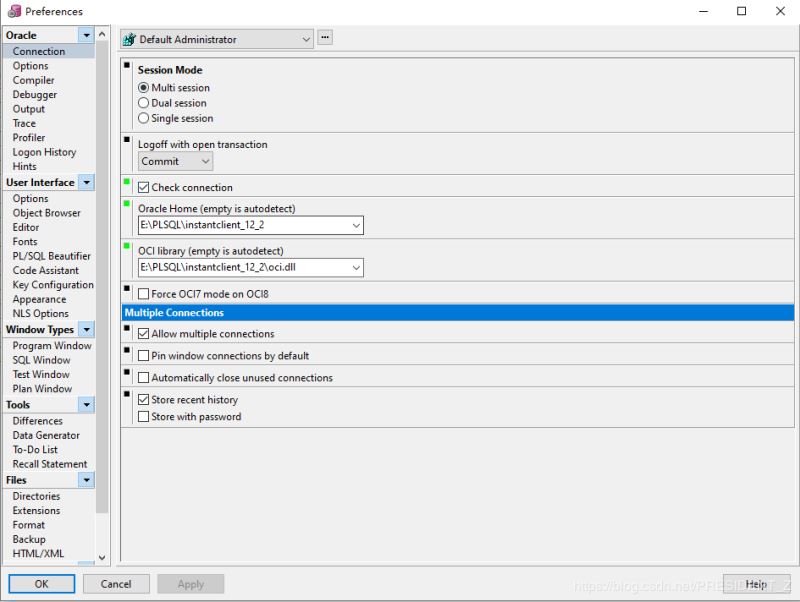Enable Force OCI7 mode on OCI8
This screenshot has height=602, width=800.
(143, 294)
